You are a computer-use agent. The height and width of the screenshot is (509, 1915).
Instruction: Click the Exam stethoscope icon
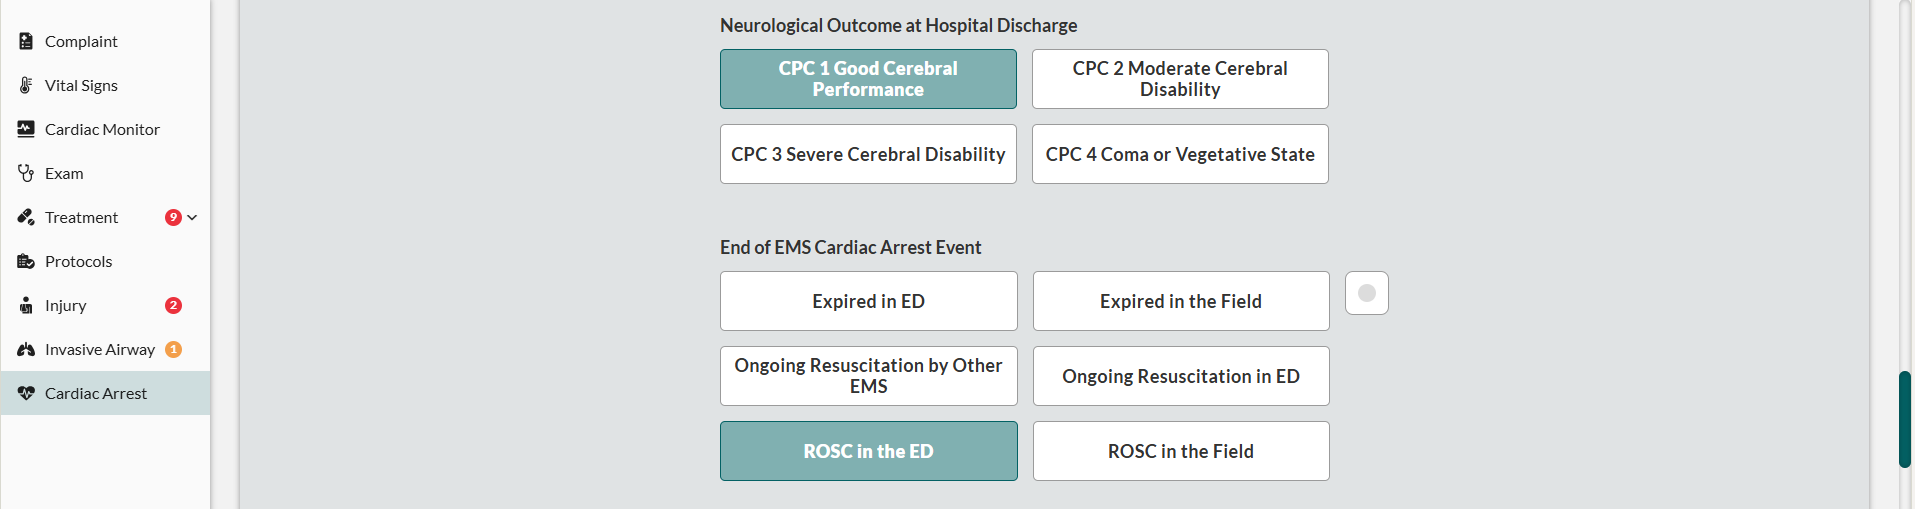pyautogui.click(x=26, y=173)
